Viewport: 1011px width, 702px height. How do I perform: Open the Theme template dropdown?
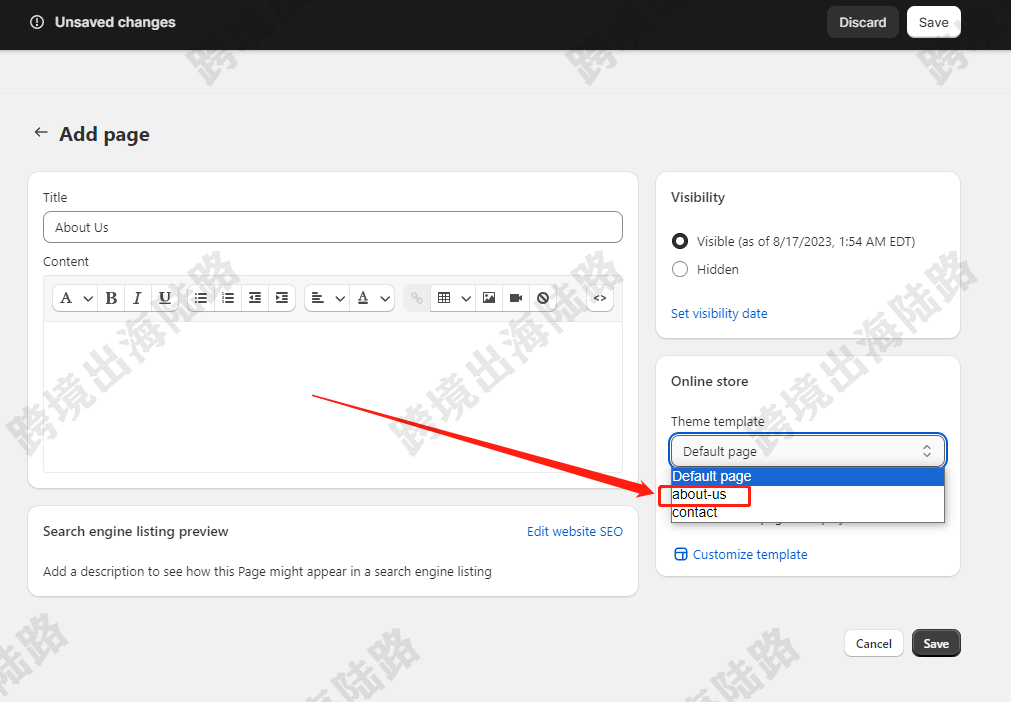click(x=808, y=451)
